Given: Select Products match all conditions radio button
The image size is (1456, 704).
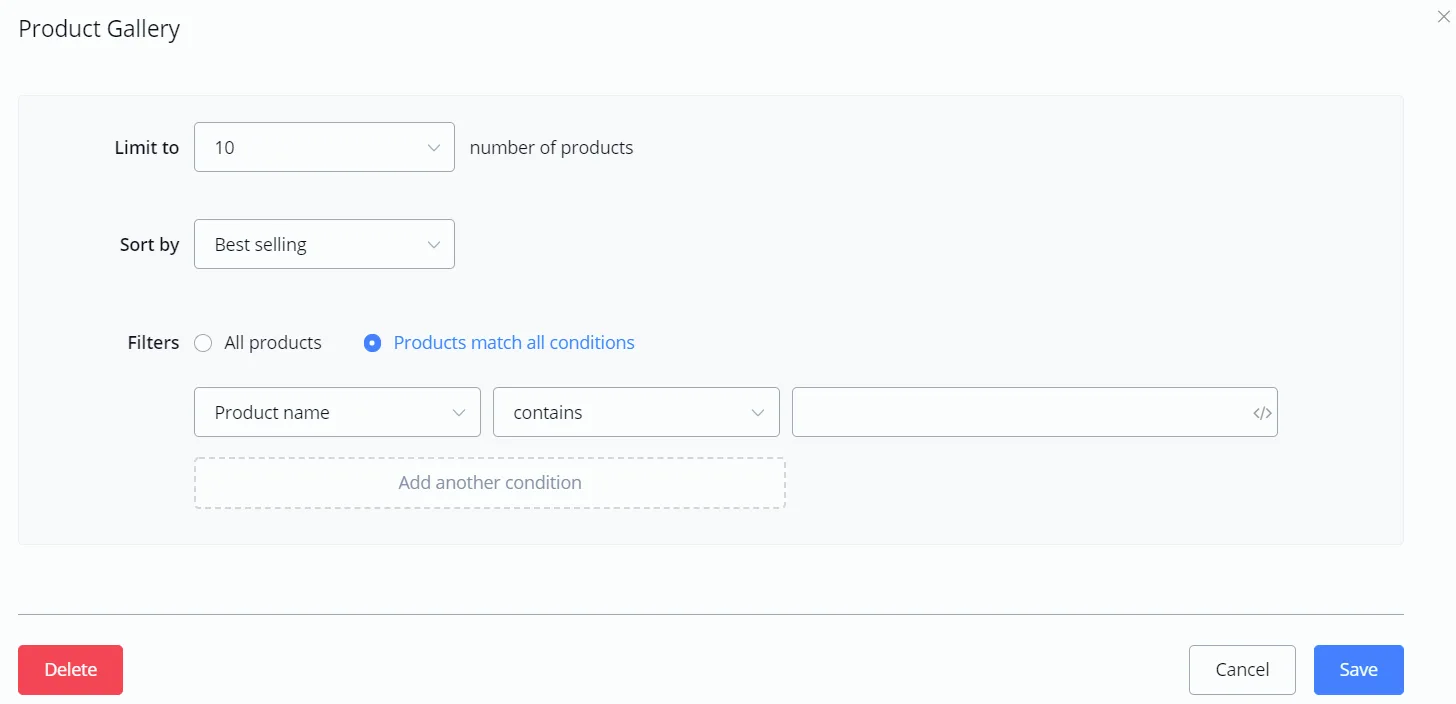Looking at the screenshot, I should [x=372, y=343].
